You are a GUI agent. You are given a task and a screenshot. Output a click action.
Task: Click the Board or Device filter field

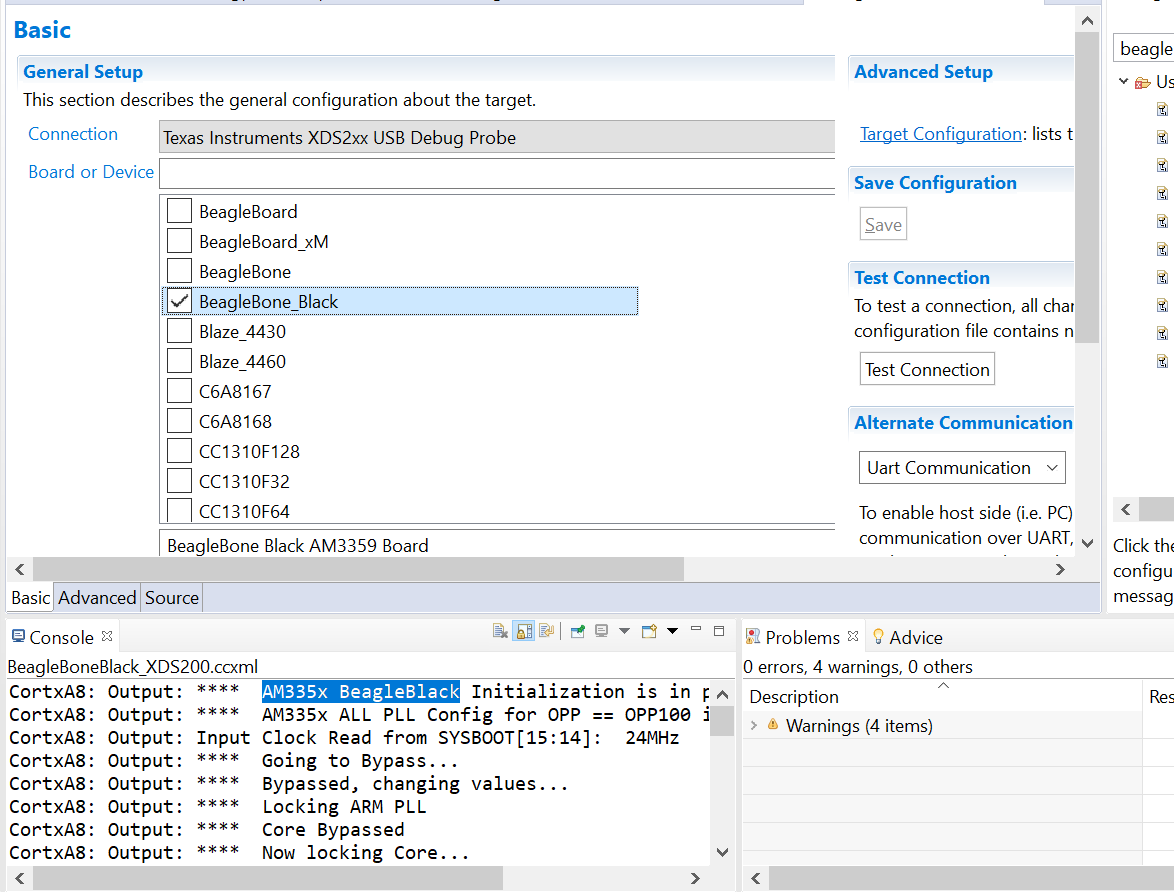[x=497, y=174]
